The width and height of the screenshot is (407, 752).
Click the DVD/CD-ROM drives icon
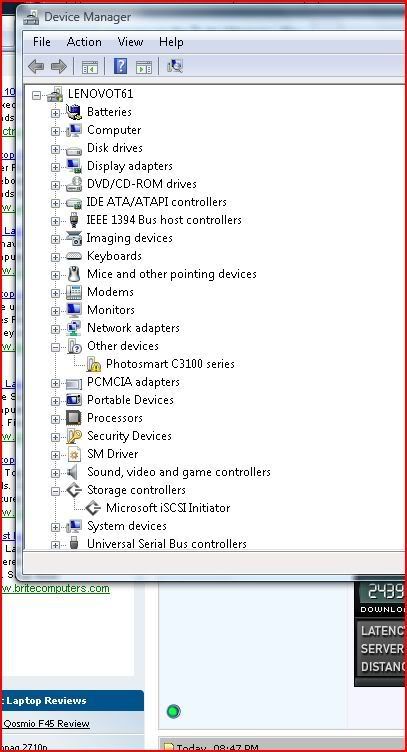point(74,184)
